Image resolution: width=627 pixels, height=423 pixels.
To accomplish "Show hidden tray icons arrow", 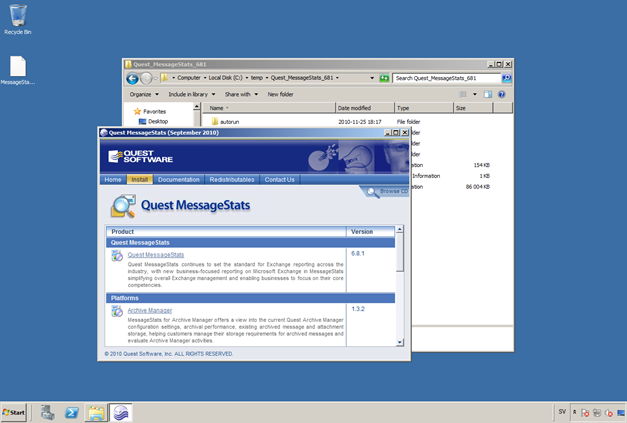I will tap(575, 412).
